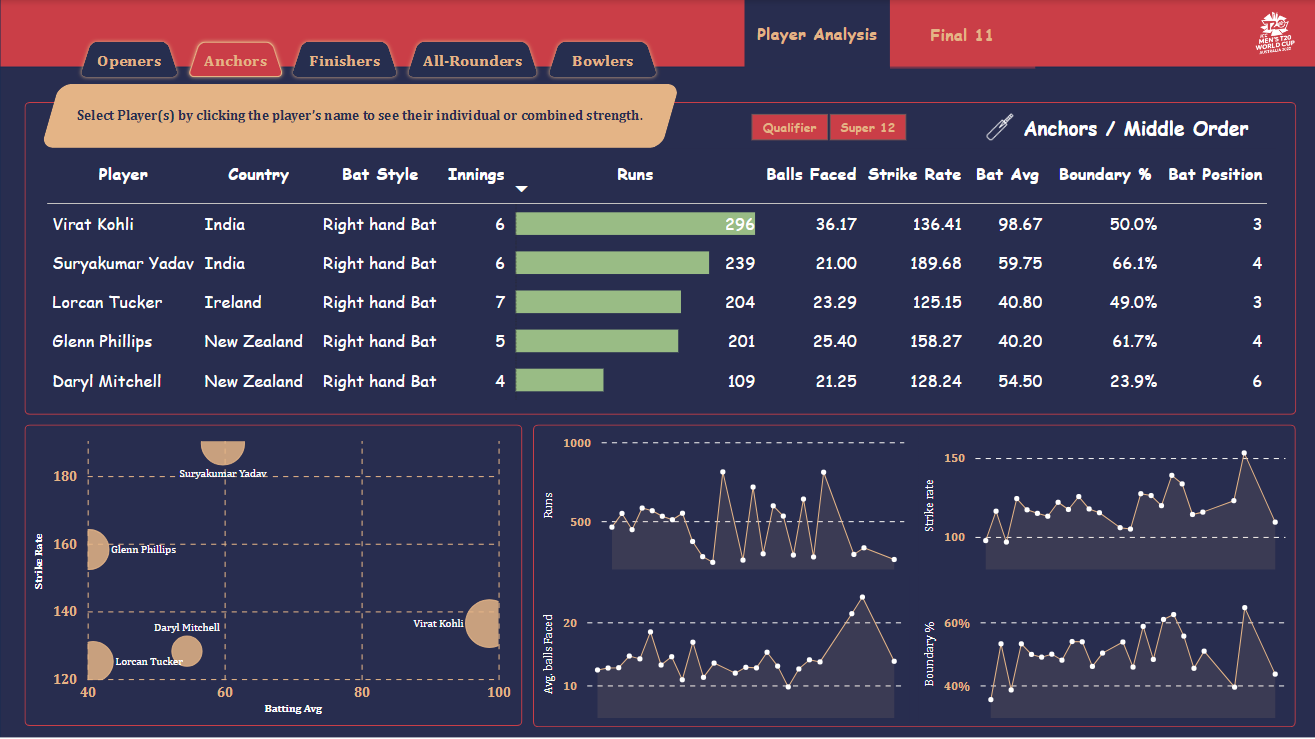The image size is (1315, 739).
Task: Click the cricket bat icon
Action: coord(998,128)
